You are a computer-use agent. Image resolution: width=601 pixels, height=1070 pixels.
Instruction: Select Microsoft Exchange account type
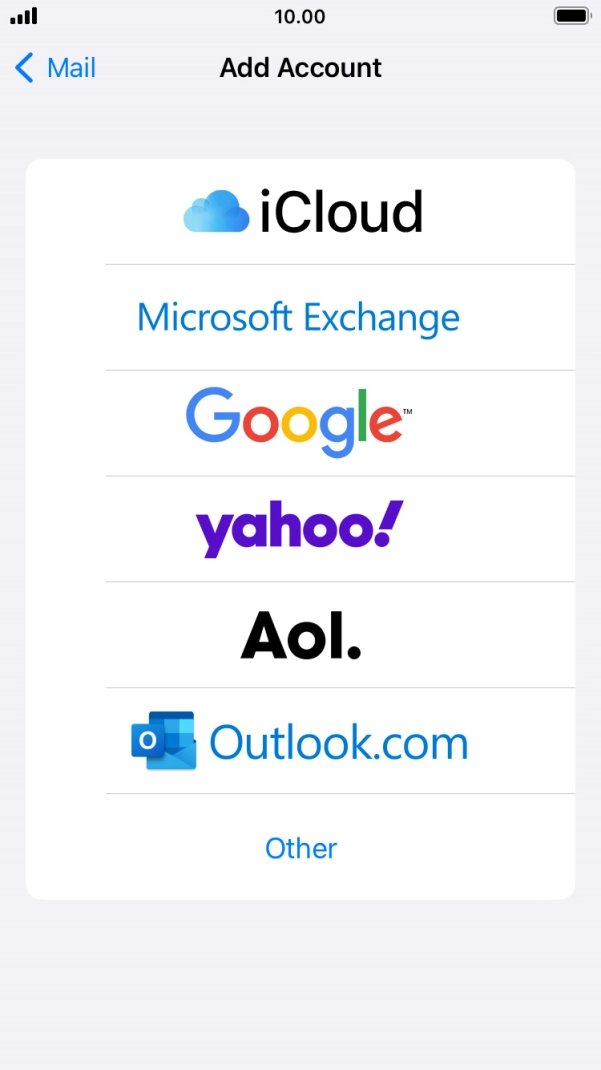pos(298,317)
